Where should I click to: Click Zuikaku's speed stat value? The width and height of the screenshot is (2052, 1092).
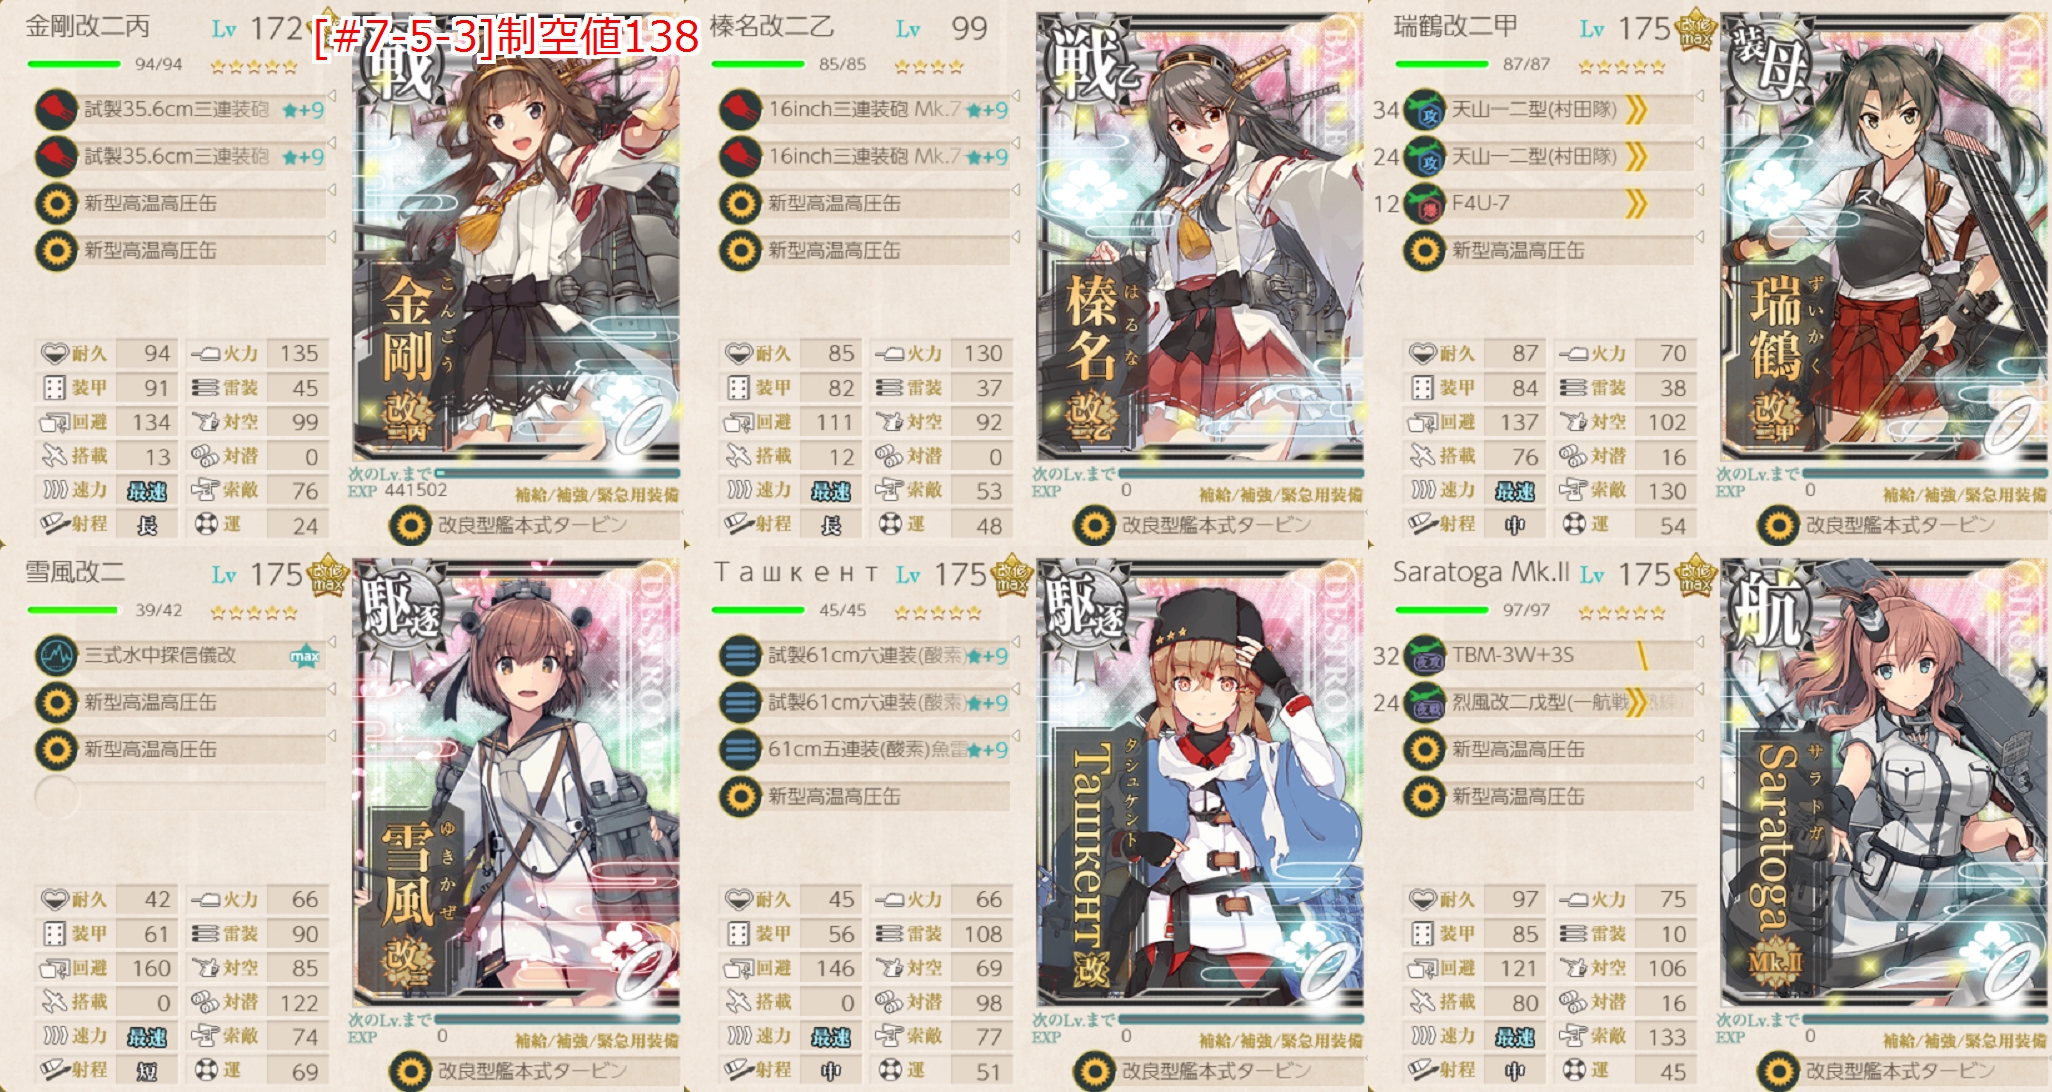pos(1514,491)
